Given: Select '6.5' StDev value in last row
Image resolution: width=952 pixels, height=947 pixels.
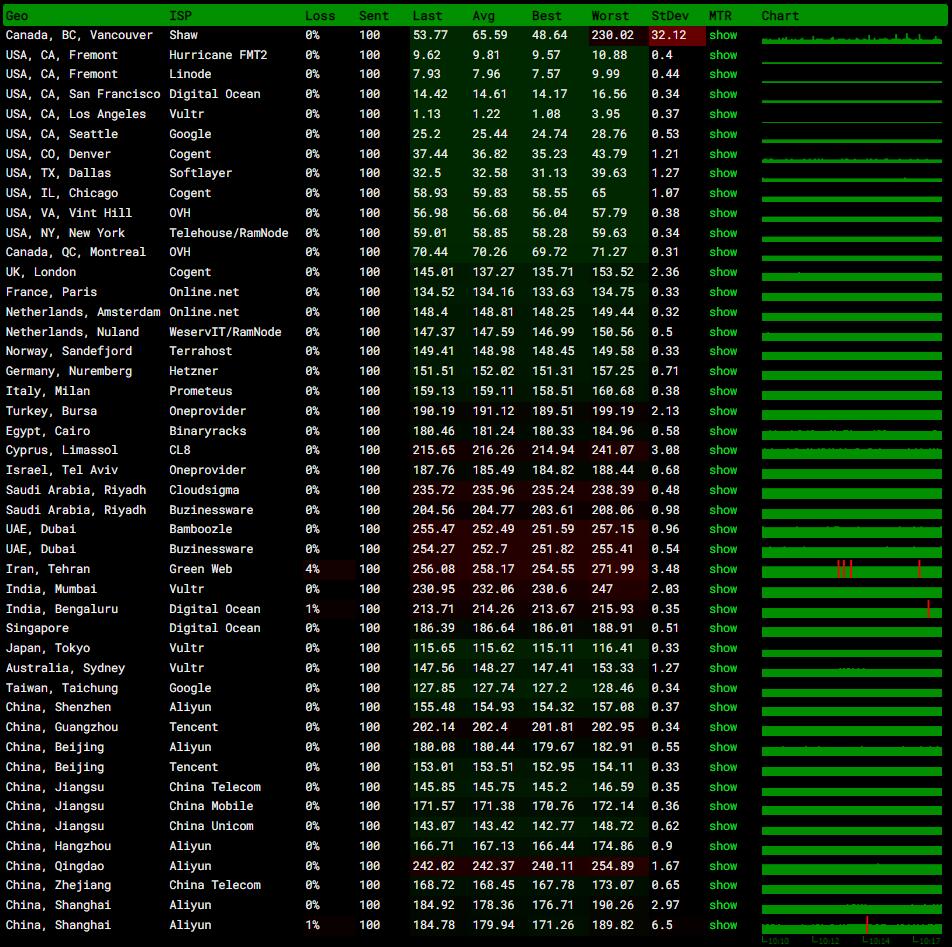Looking at the screenshot, I should pos(662,925).
